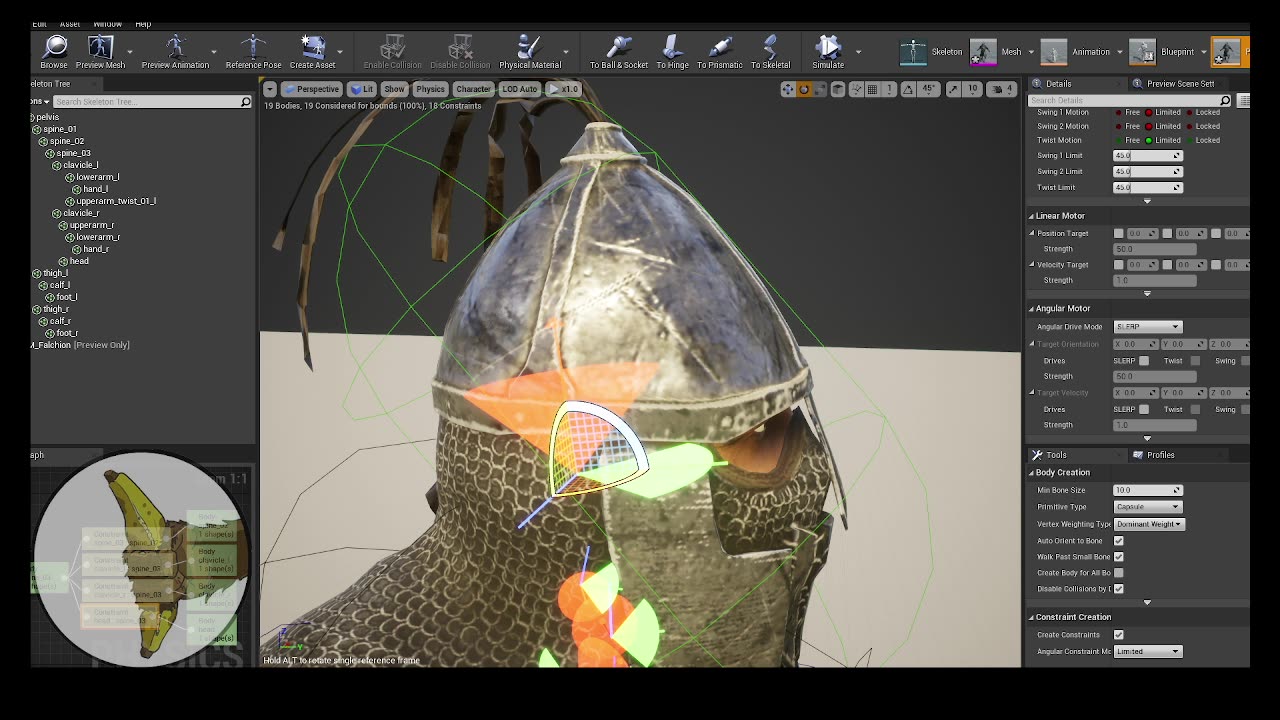The height and width of the screenshot is (720, 1280).
Task: Select viewport rotate gizmo mode
Action: click(x=804, y=89)
